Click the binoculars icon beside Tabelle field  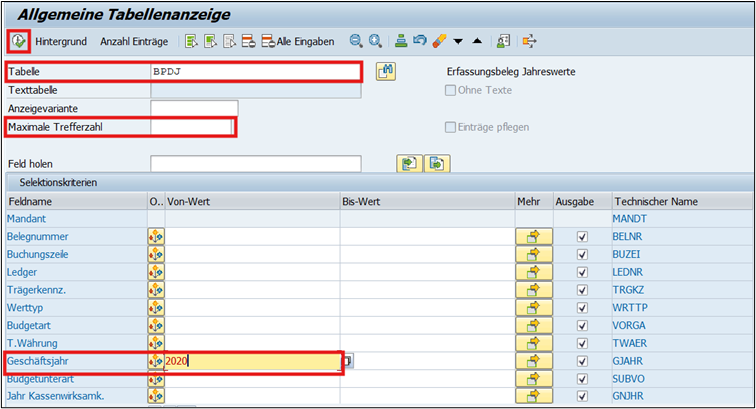(385, 71)
